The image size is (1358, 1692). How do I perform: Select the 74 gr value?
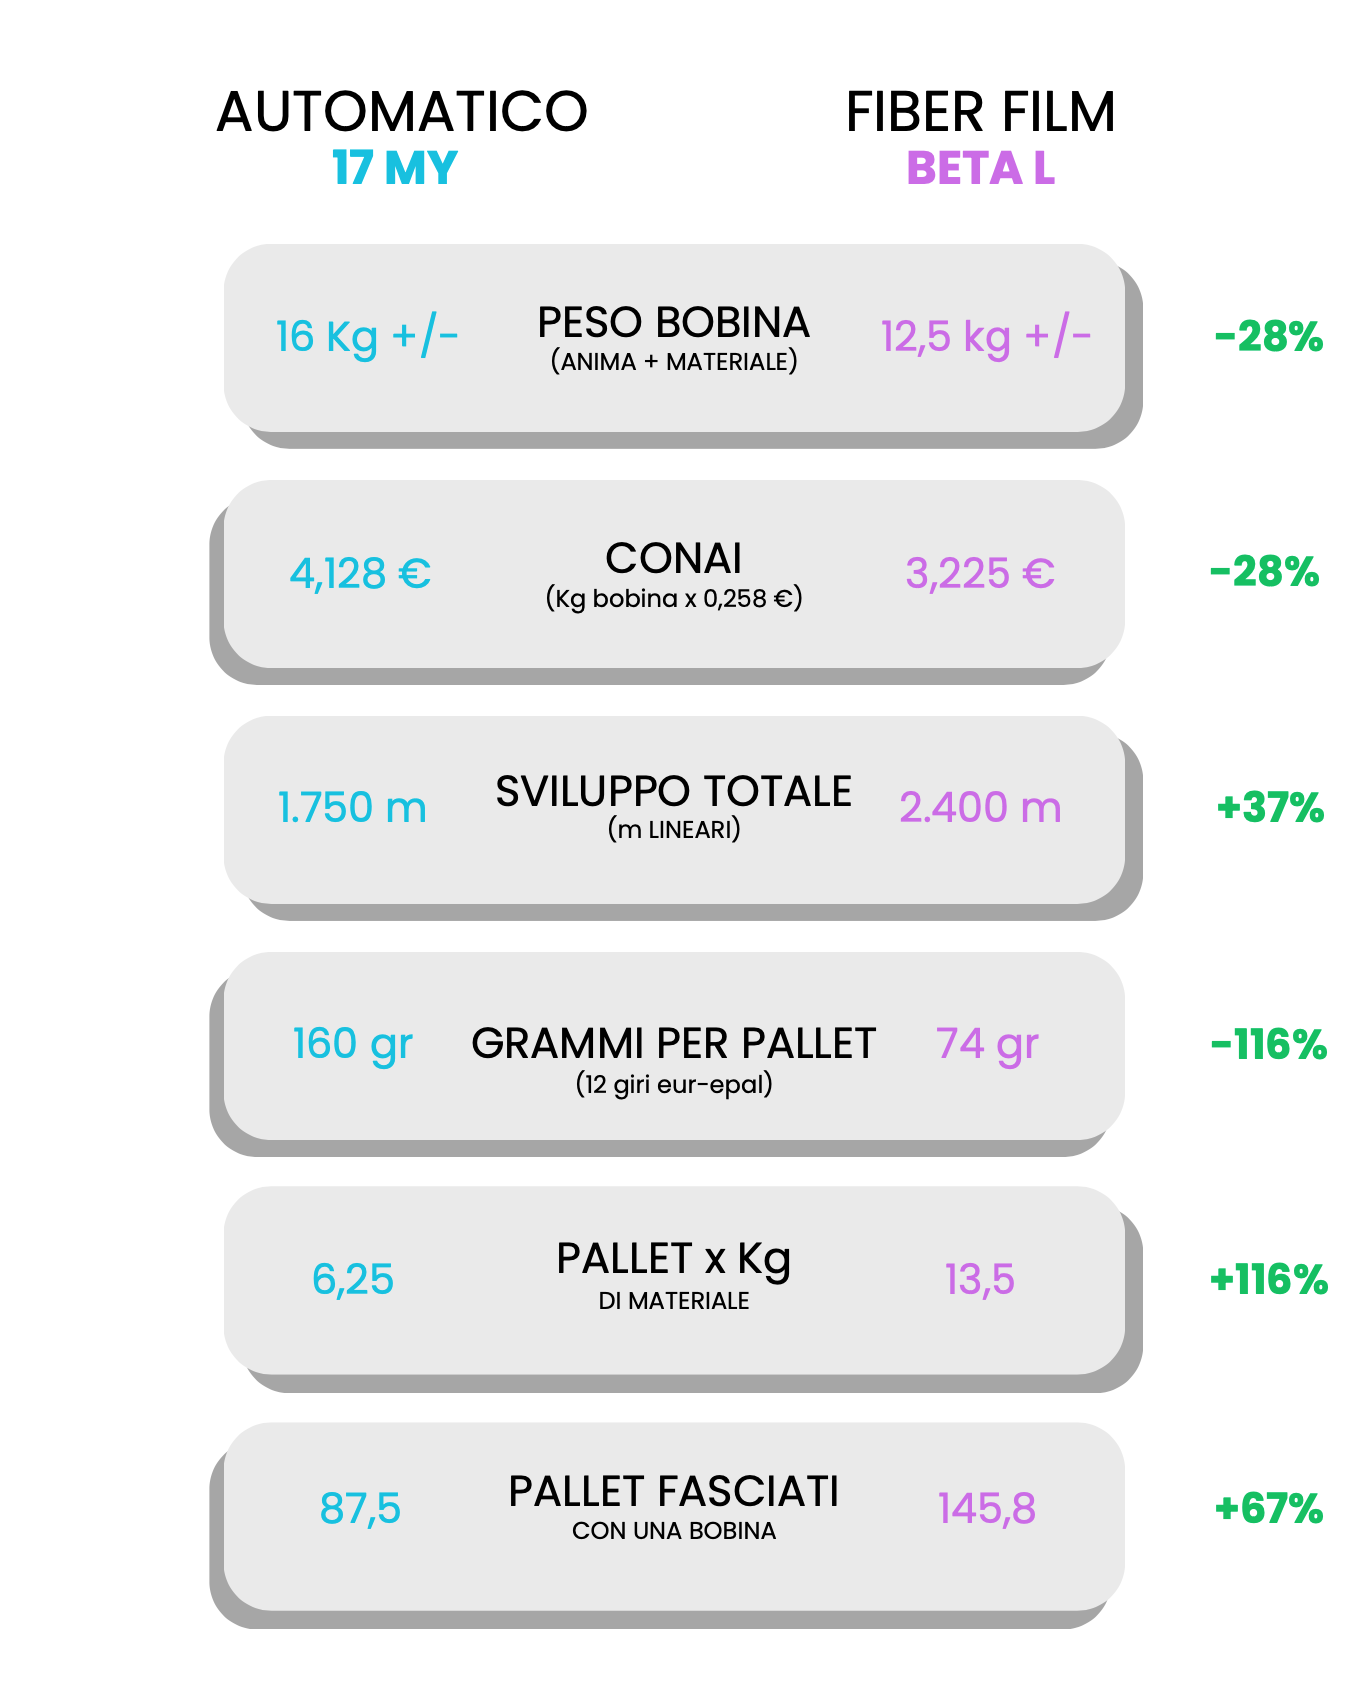pos(987,1045)
